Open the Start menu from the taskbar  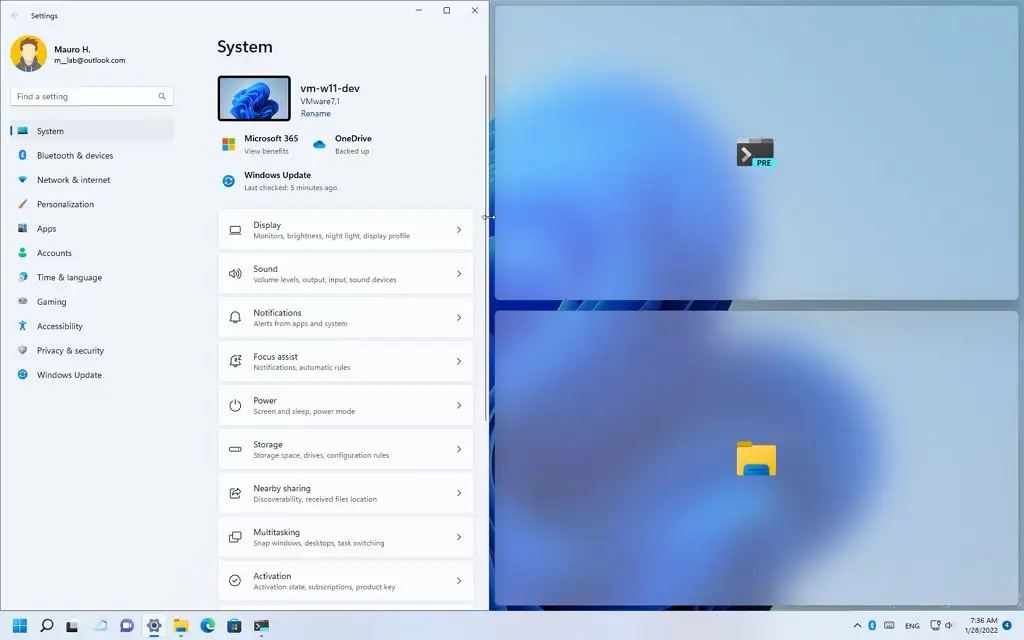point(20,626)
